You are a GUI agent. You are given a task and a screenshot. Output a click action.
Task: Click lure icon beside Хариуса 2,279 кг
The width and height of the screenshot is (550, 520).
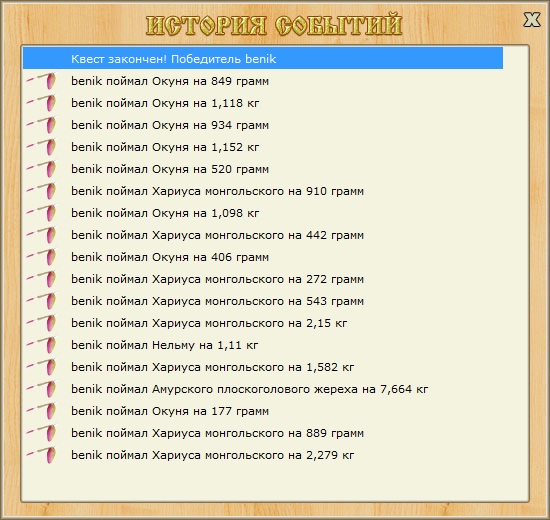click(x=41, y=455)
